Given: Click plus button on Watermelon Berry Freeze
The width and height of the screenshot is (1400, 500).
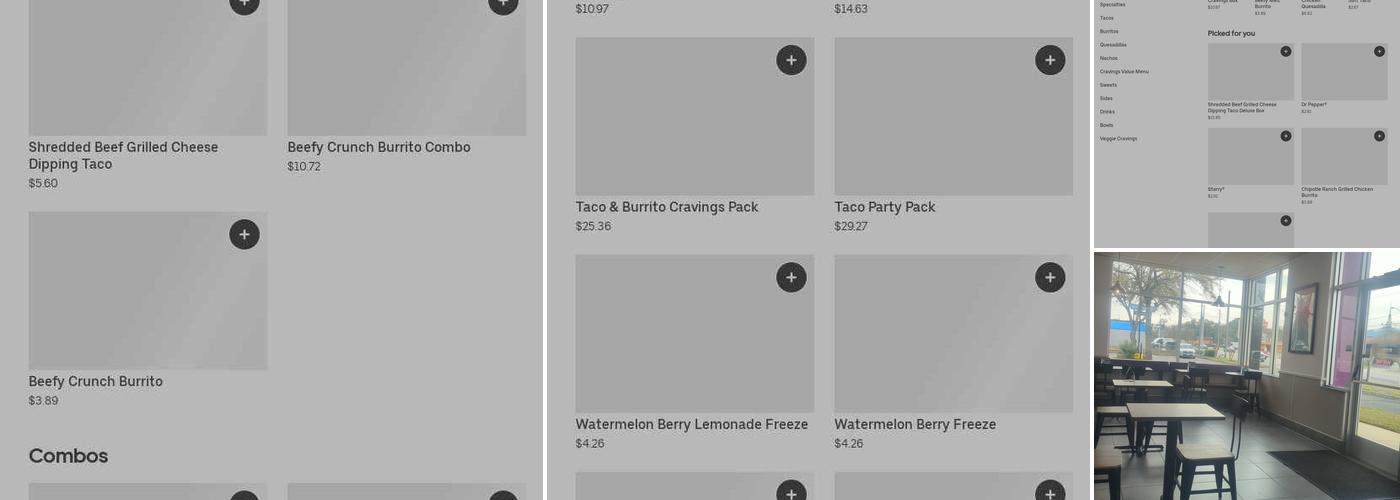Looking at the screenshot, I should tap(1050, 277).
